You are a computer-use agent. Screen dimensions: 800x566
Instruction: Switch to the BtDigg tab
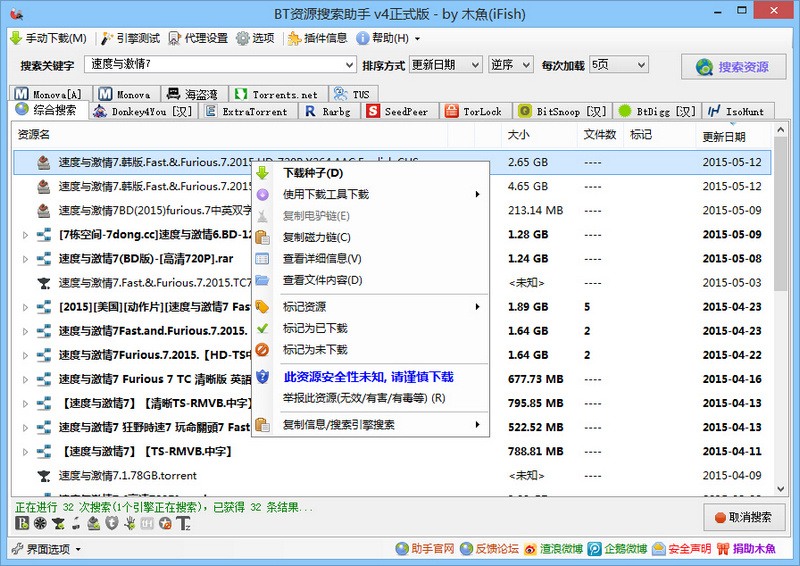657,111
